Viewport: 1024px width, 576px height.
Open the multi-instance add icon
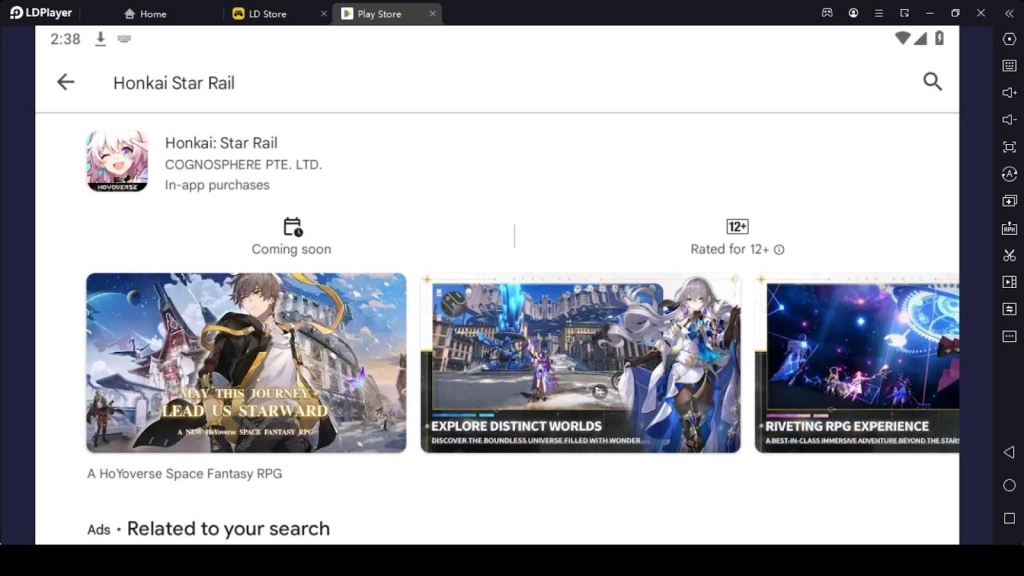pyautogui.click(x=1009, y=201)
